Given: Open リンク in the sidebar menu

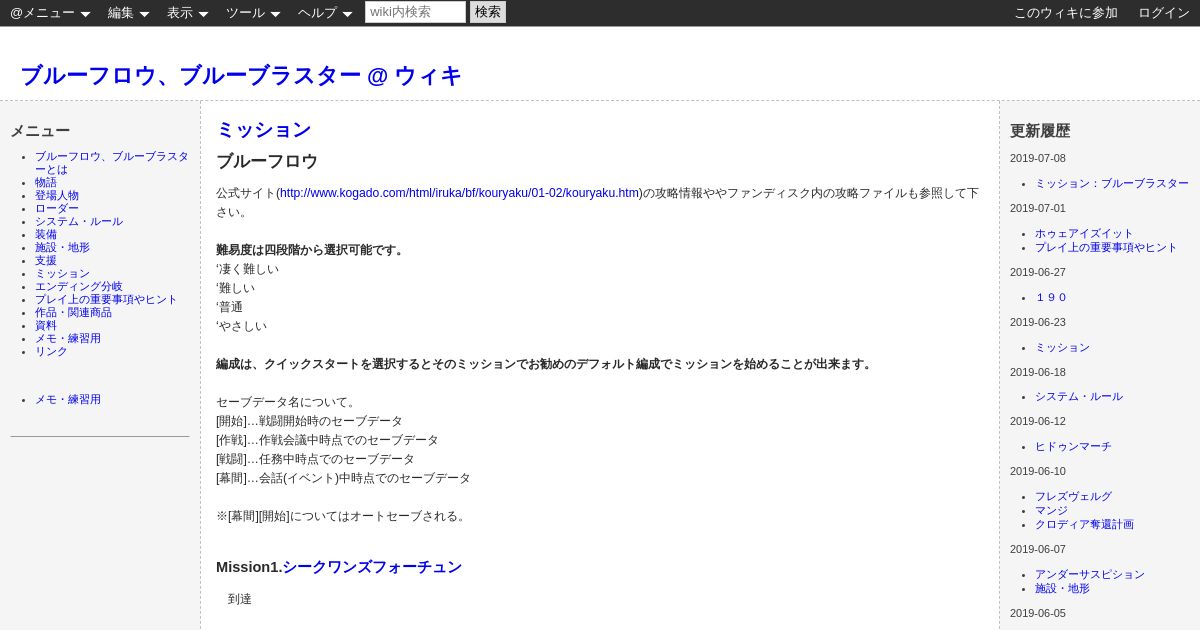Looking at the screenshot, I should coord(51,352).
